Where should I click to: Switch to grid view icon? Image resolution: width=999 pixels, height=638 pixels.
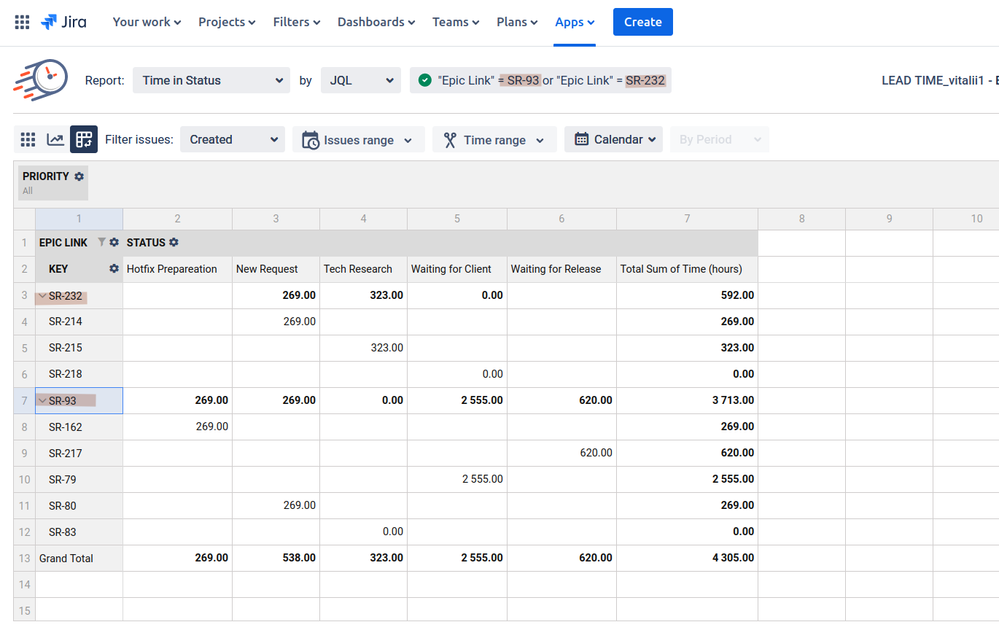tap(28, 140)
